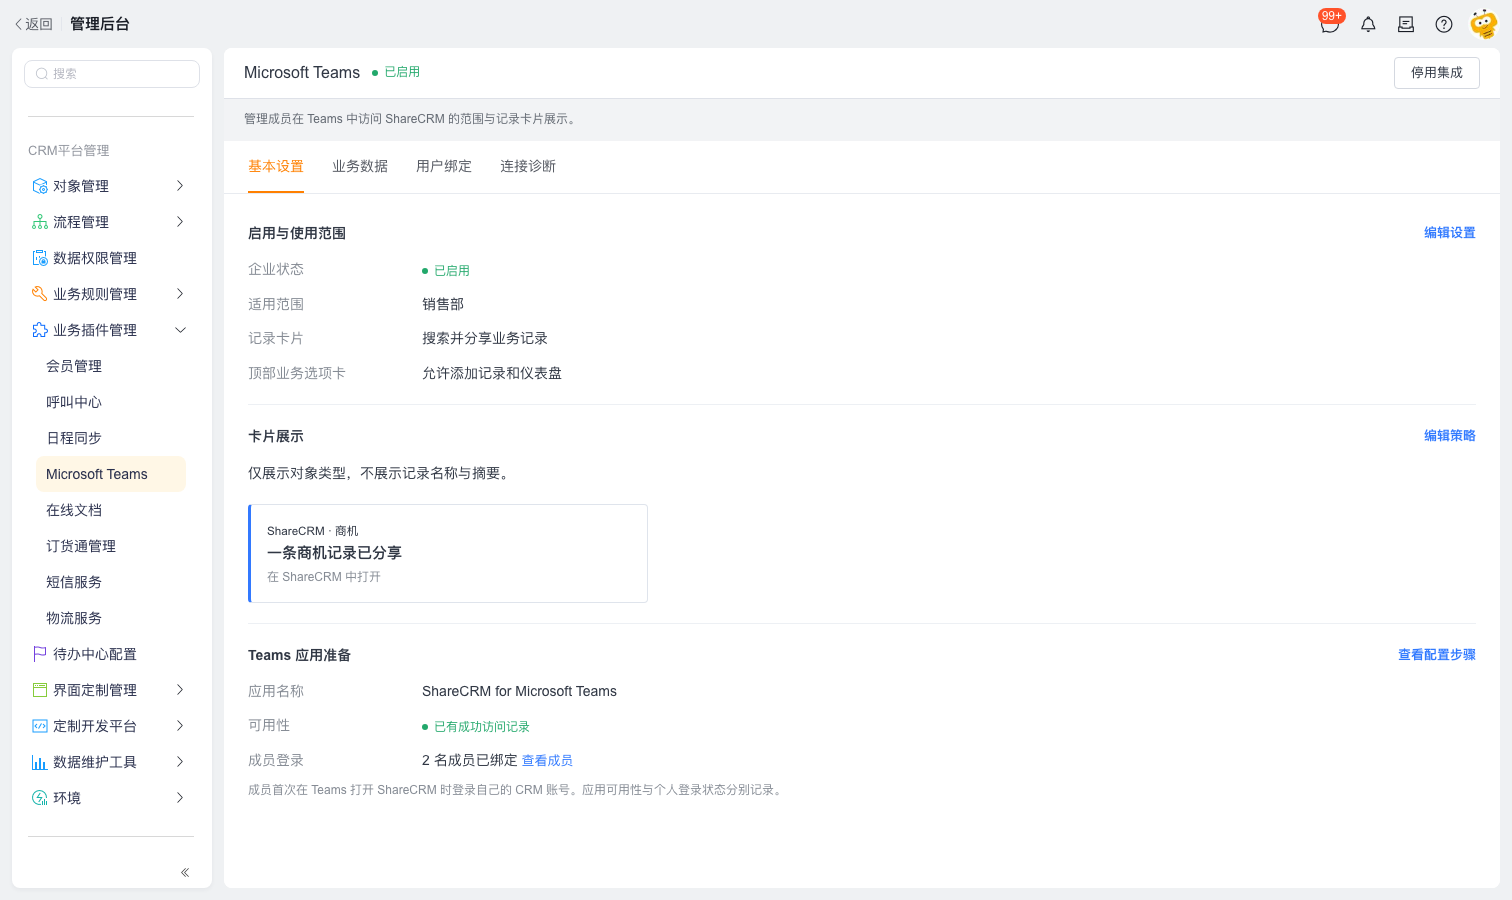Click the 对象管理 cube icon

[x=40, y=186]
